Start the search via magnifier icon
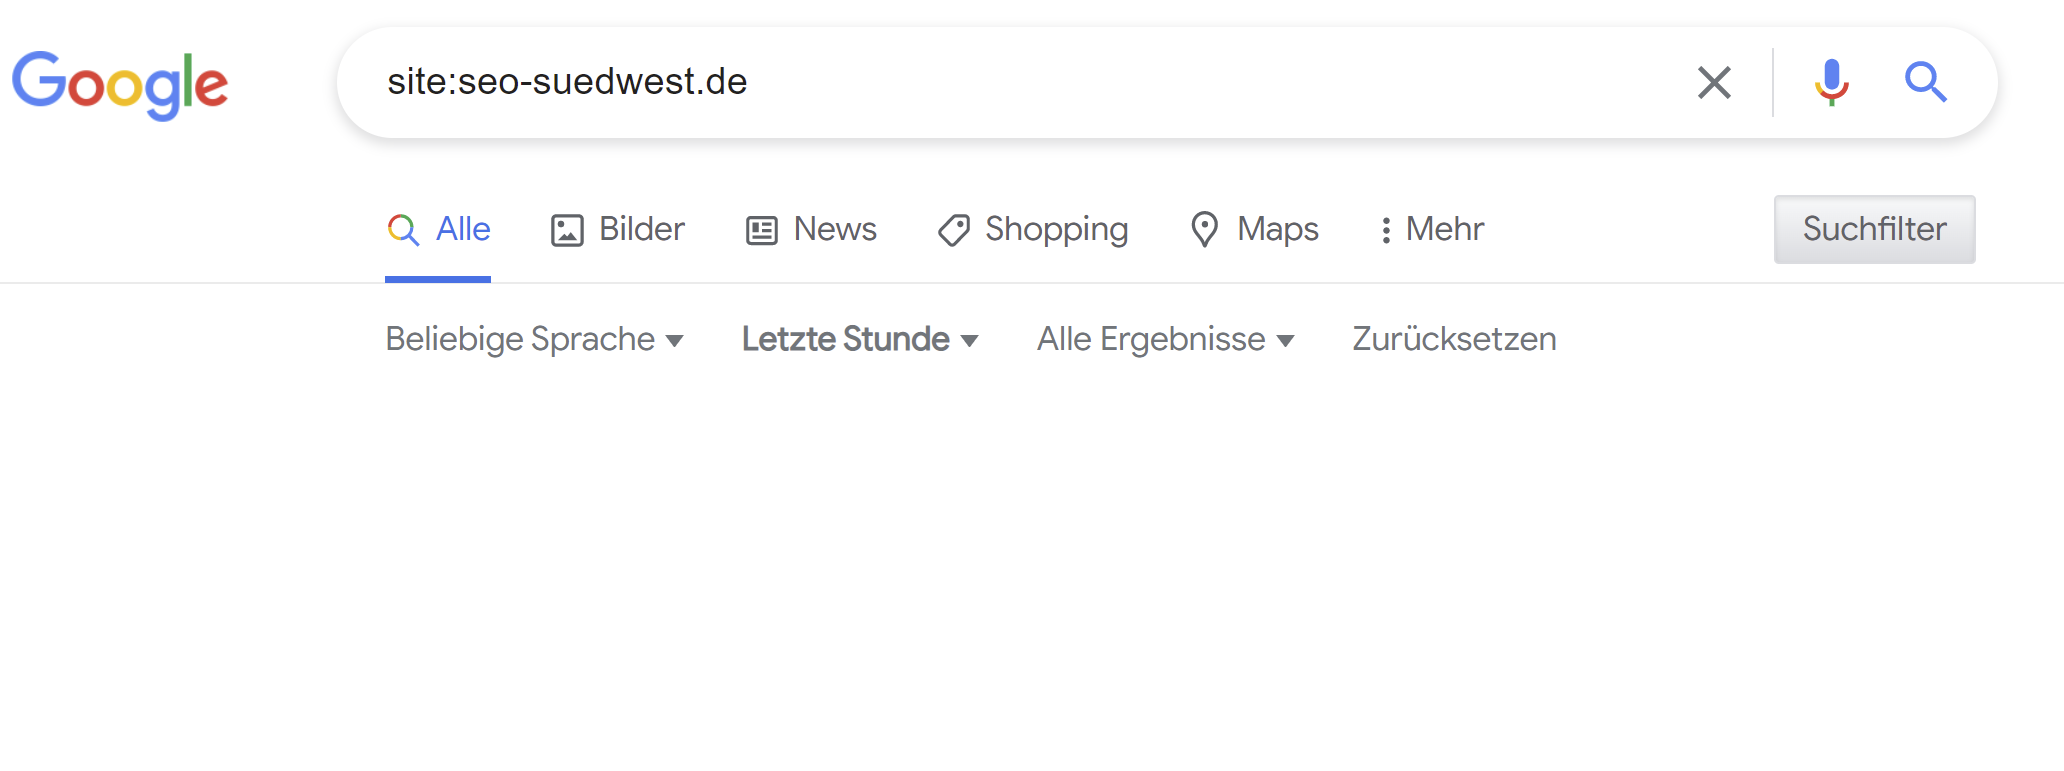 (1926, 82)
